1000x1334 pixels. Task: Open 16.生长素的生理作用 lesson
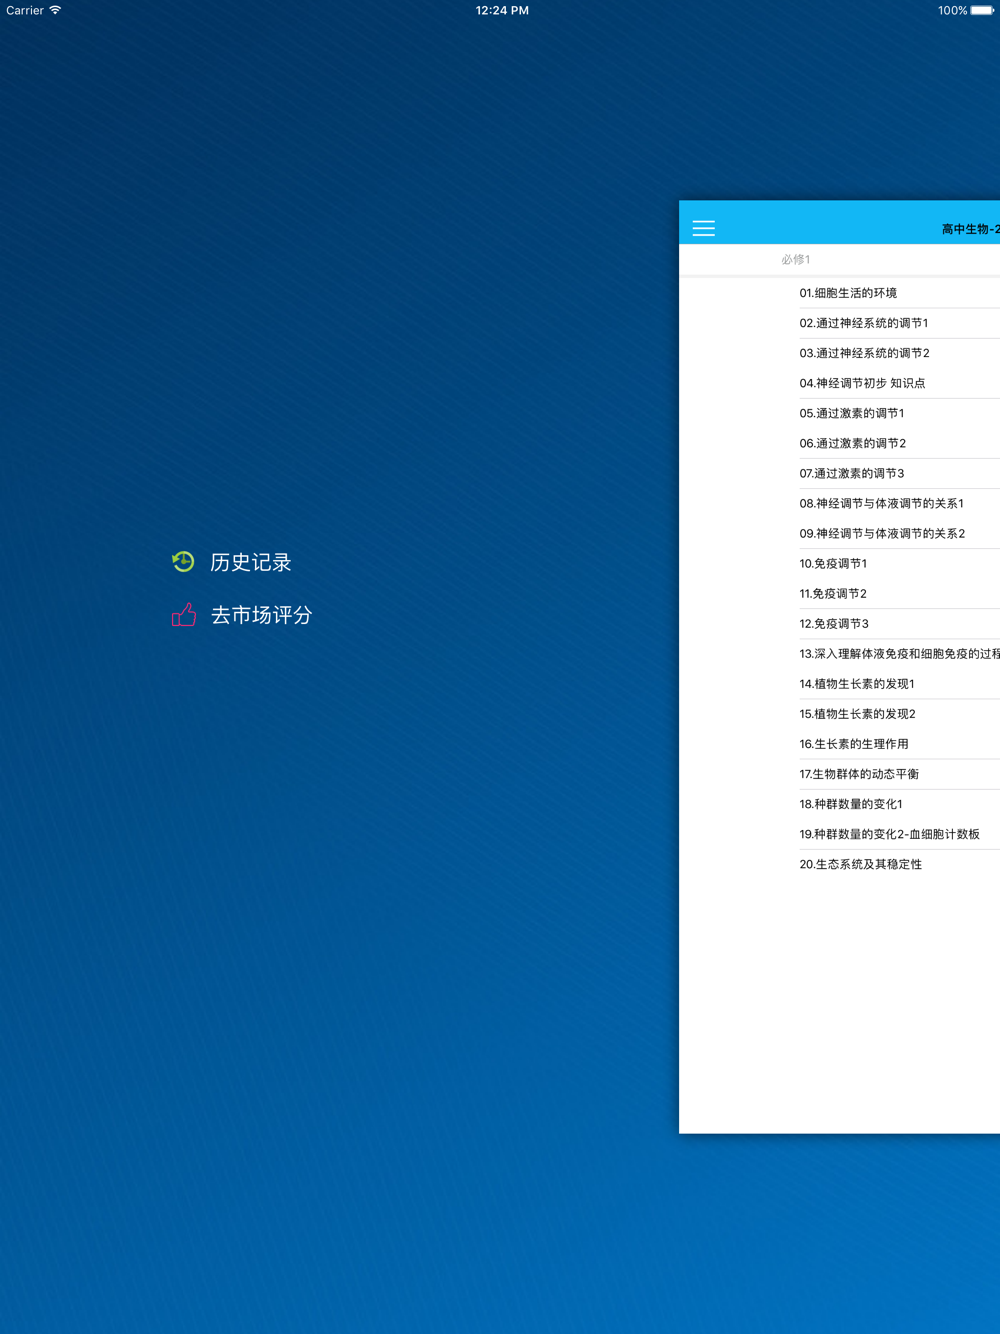(854, 744)
